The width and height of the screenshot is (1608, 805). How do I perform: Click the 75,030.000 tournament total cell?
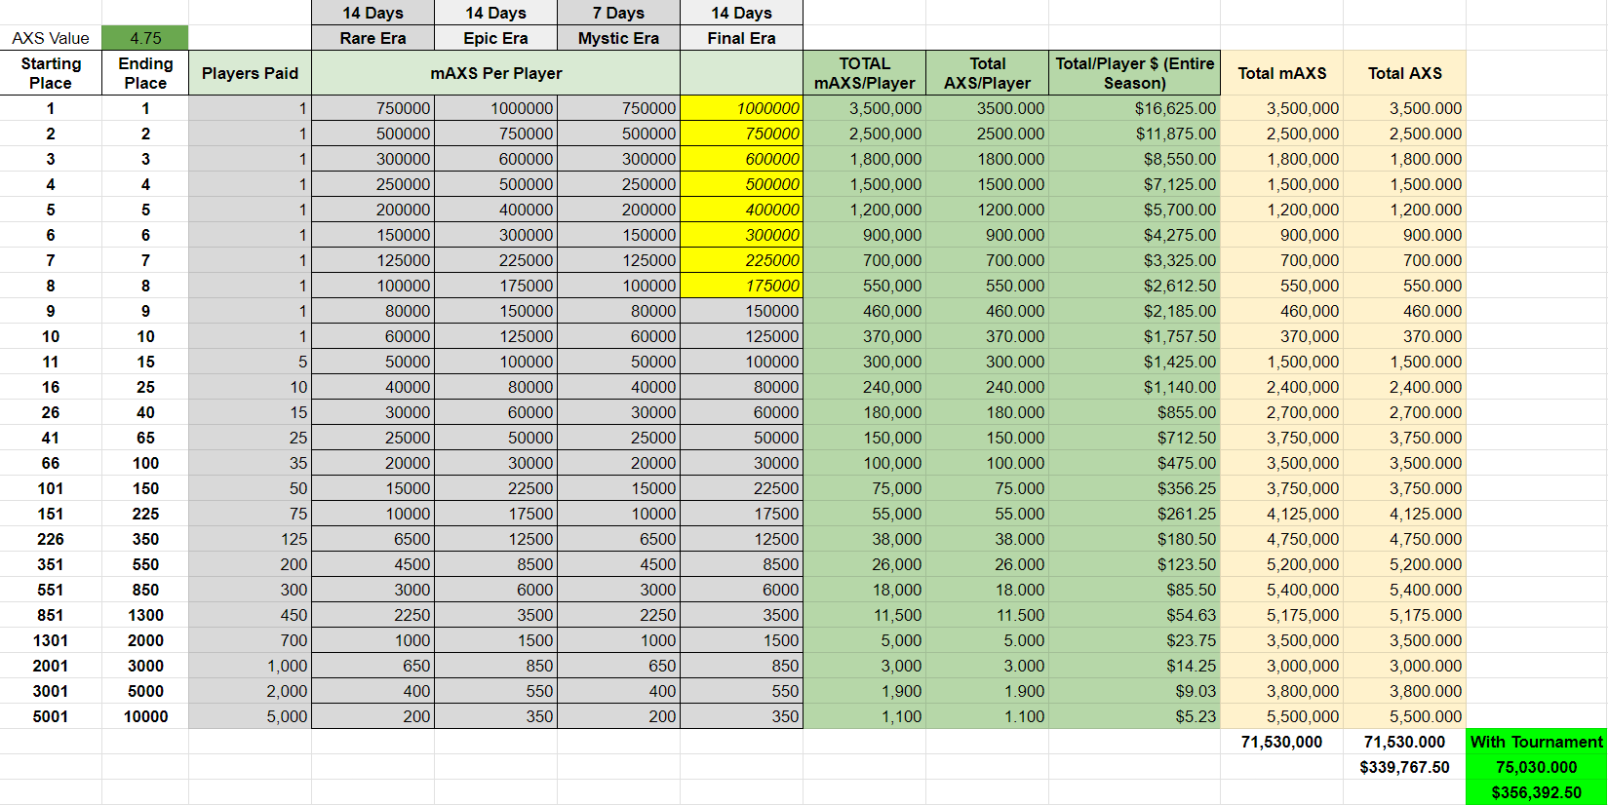(1536, 767)
